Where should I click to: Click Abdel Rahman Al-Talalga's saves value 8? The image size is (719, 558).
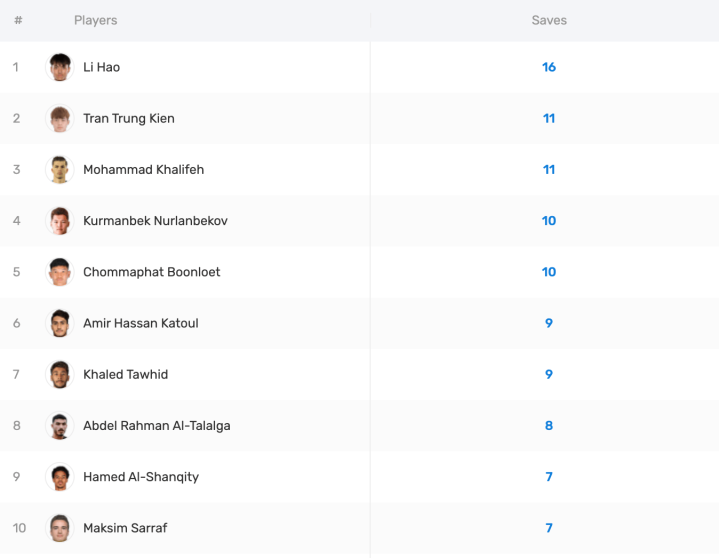tap(549, 426)
